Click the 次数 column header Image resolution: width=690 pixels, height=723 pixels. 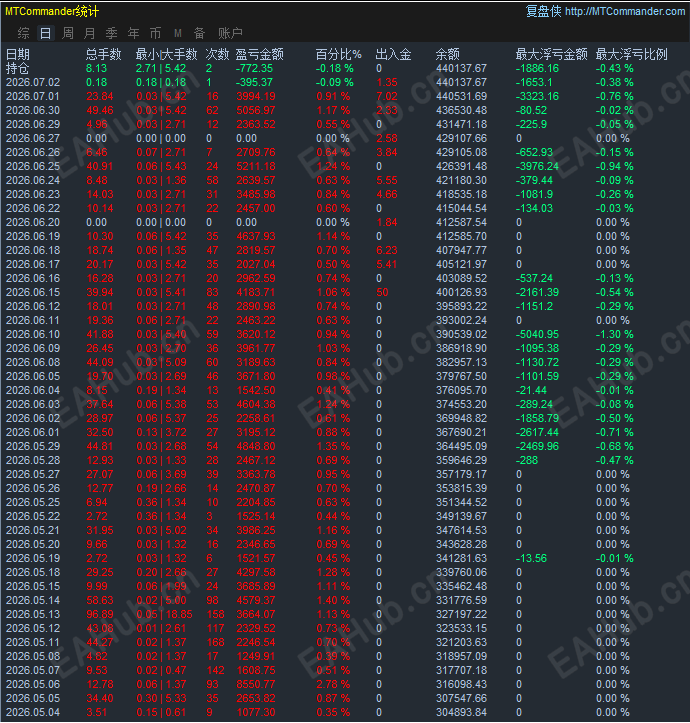217,54
